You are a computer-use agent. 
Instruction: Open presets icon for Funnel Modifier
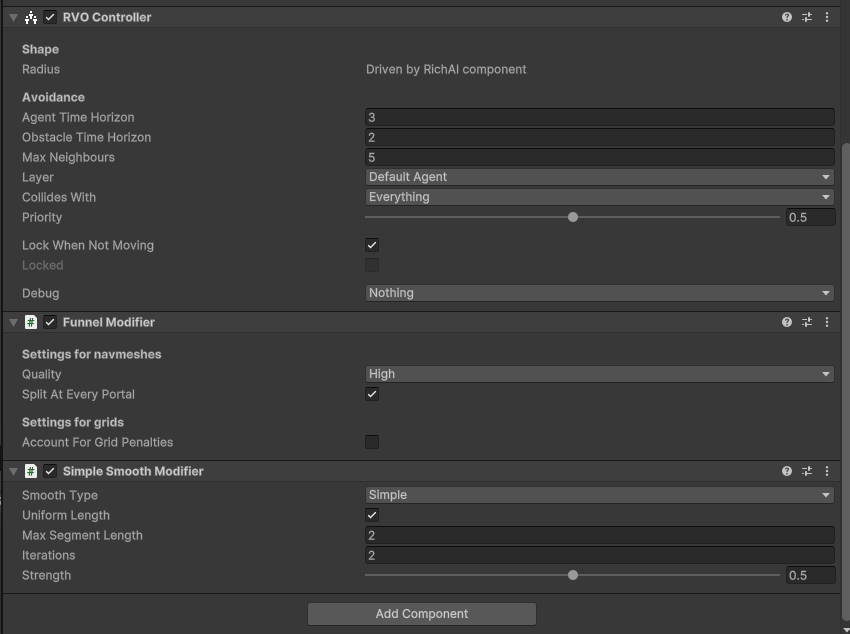tap(807, 322)
